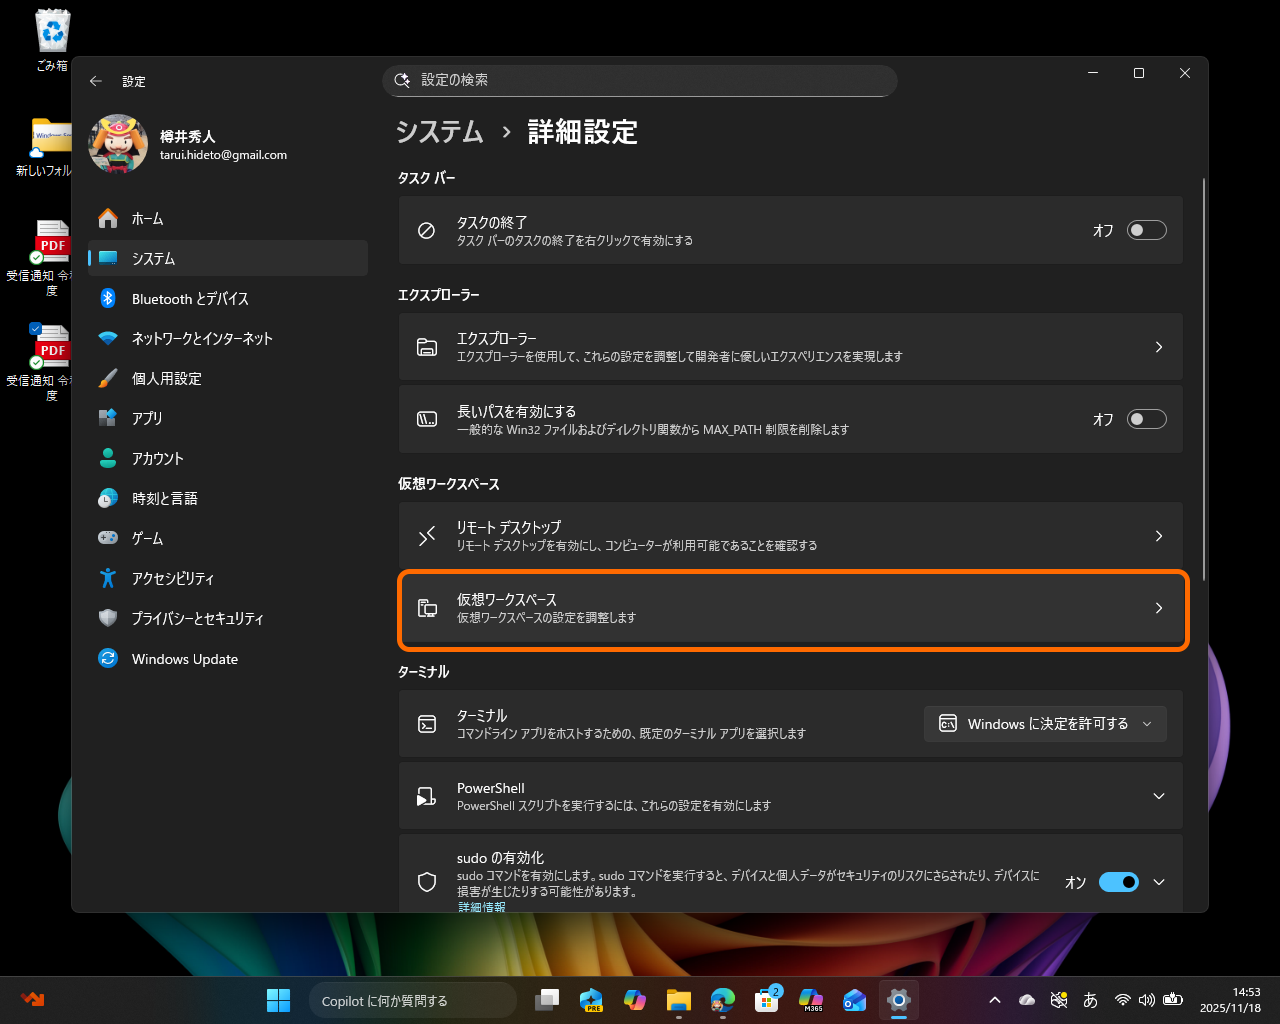The image size is (1280, 1024).
Task: Open the clock showing 14:53
Action: point(1231,1000)
